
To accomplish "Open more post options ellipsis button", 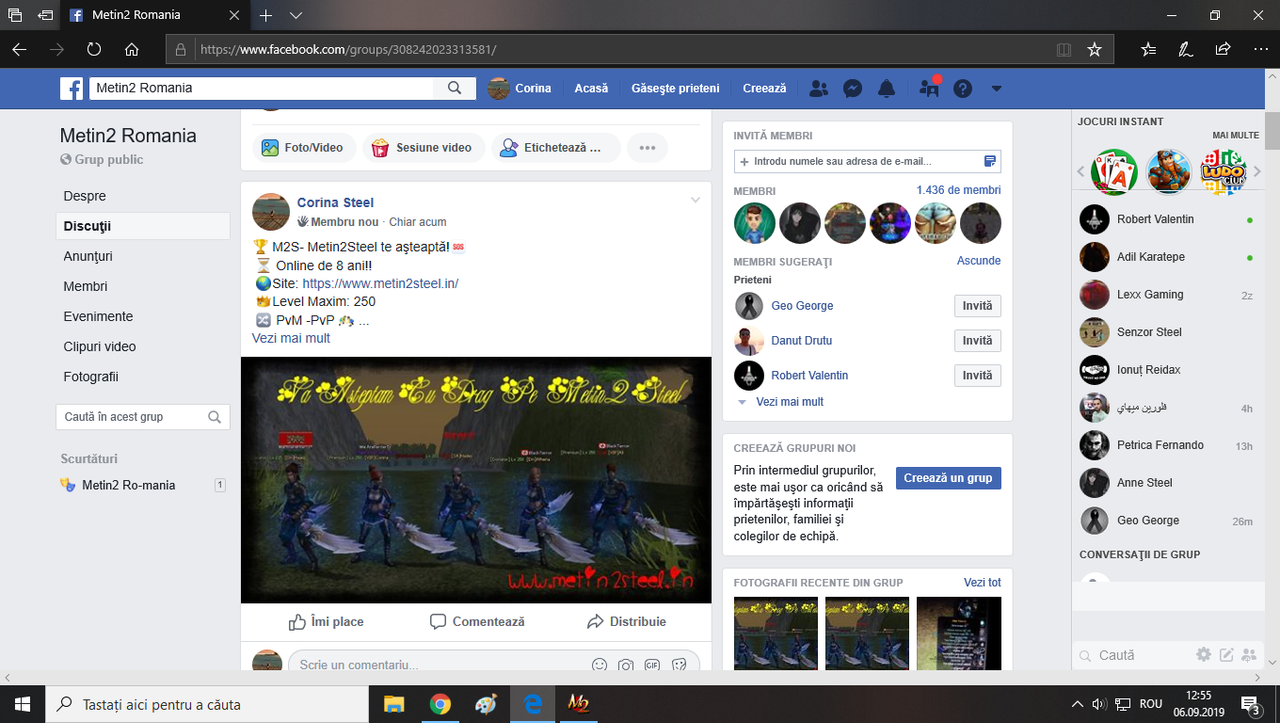I will [647, 148].
